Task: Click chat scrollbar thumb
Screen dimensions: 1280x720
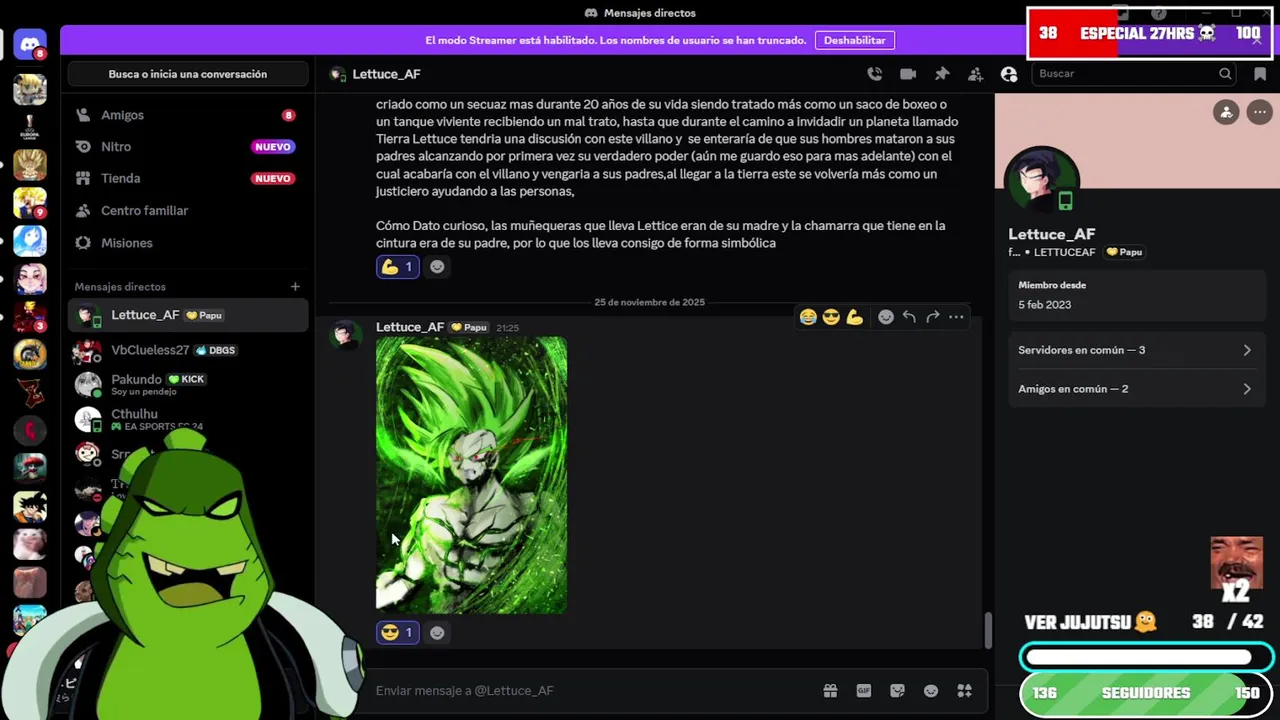Action: pos(989,630)
